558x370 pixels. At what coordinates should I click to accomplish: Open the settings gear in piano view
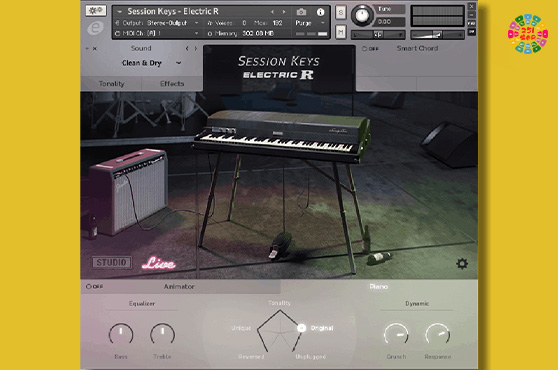pos(462,264)
